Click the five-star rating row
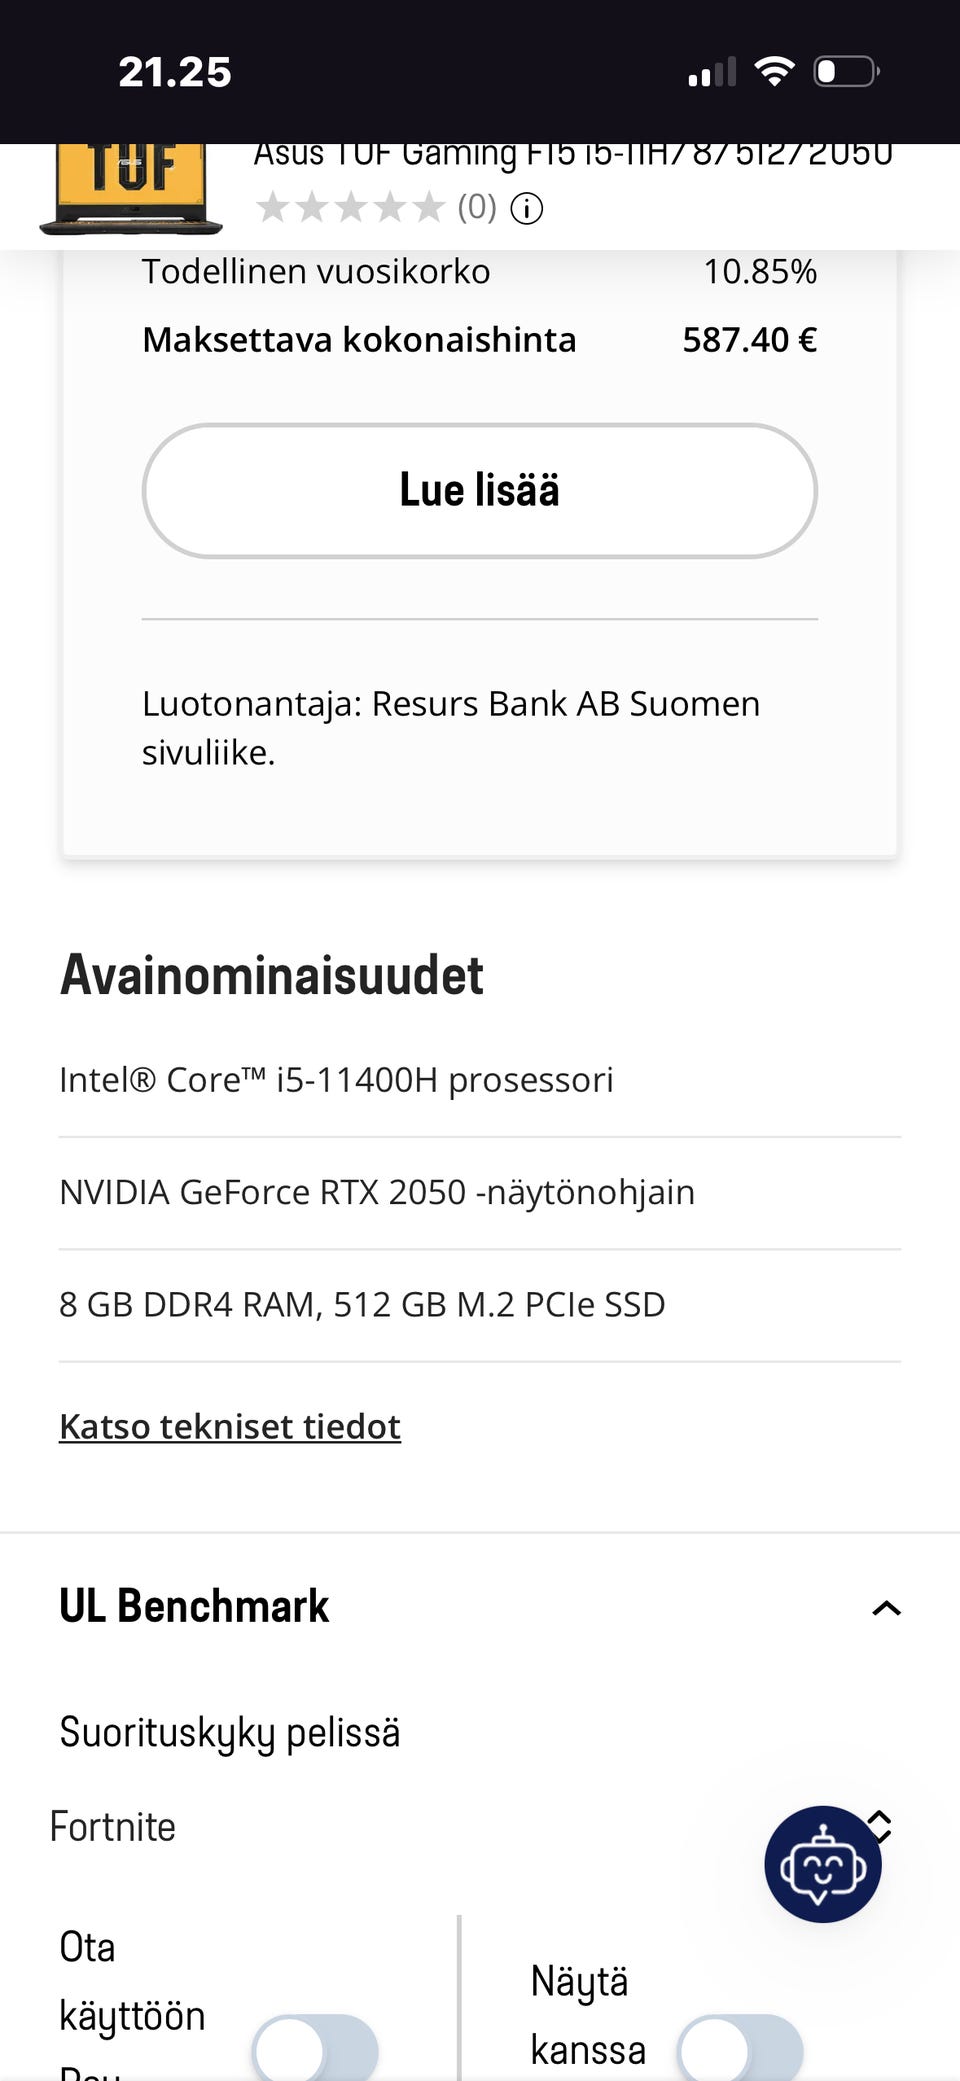 tap(350, 208)
